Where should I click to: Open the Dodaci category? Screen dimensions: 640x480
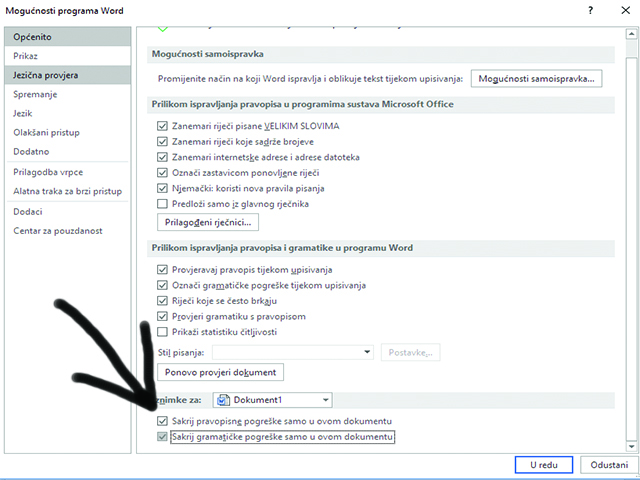pos(68,212)
